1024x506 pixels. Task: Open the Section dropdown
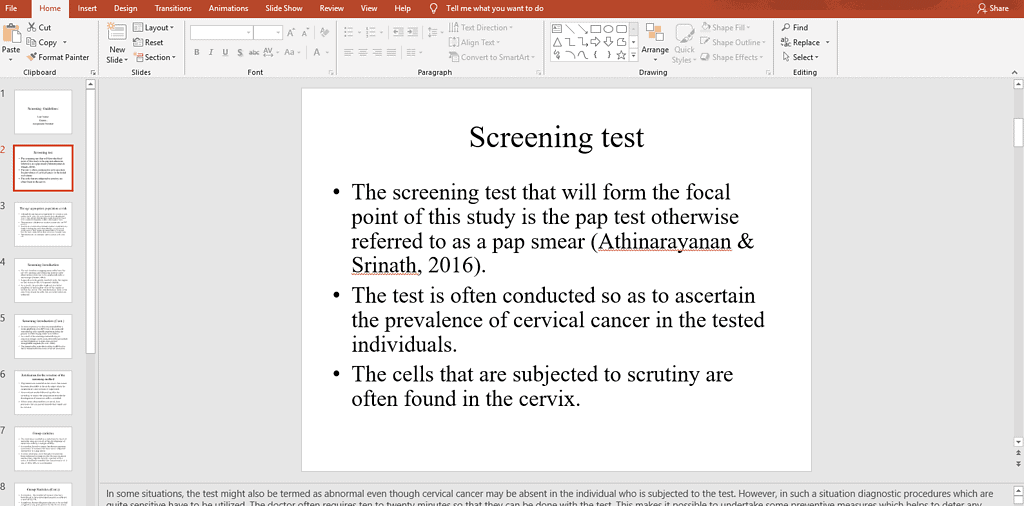(x=155, y=57)
